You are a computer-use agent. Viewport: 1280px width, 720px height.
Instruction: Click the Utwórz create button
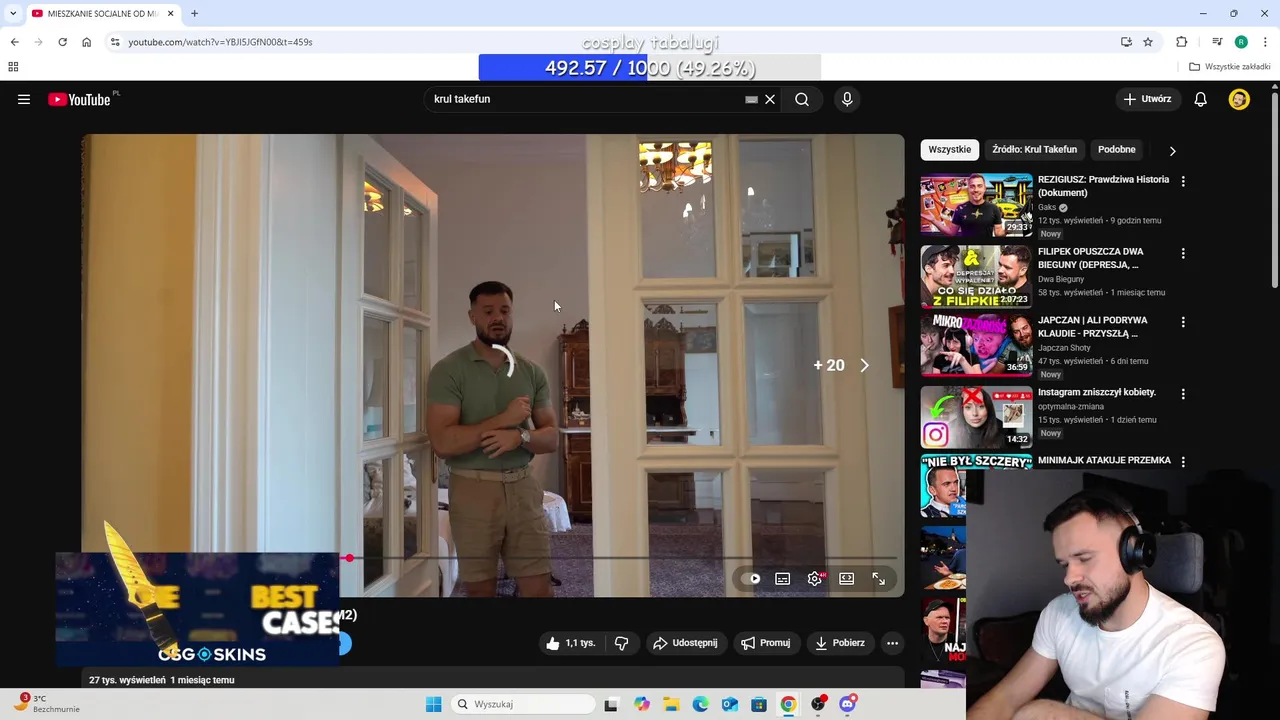point(1147,99)
